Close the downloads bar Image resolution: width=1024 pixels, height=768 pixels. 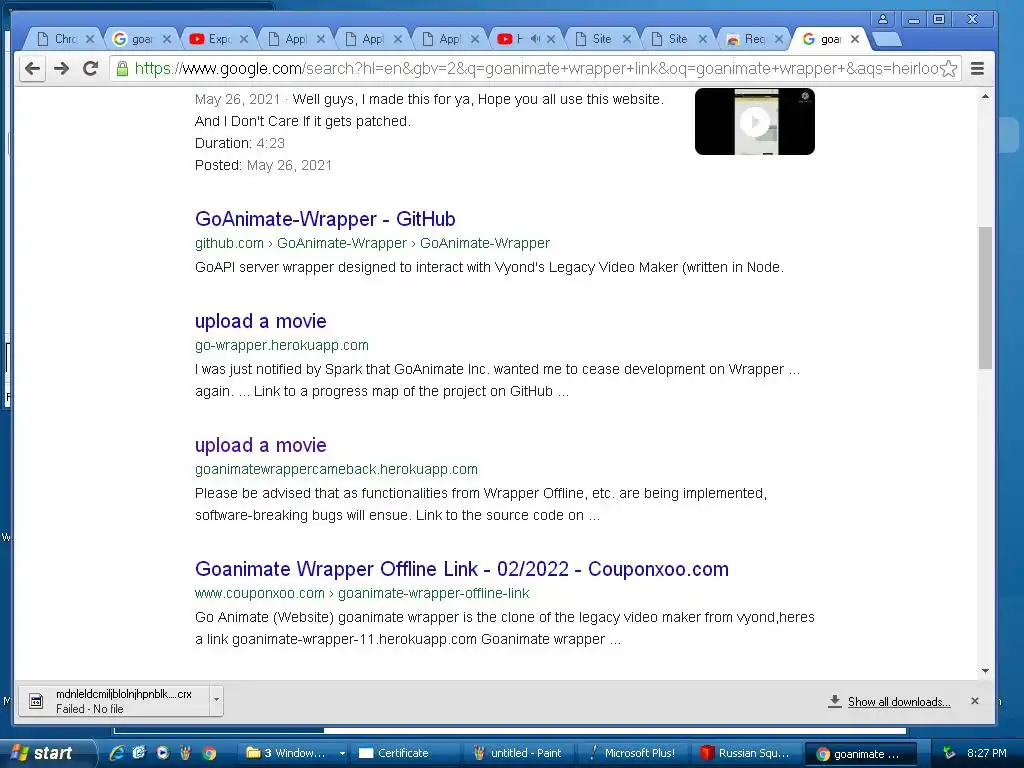[x=974, y=701]
